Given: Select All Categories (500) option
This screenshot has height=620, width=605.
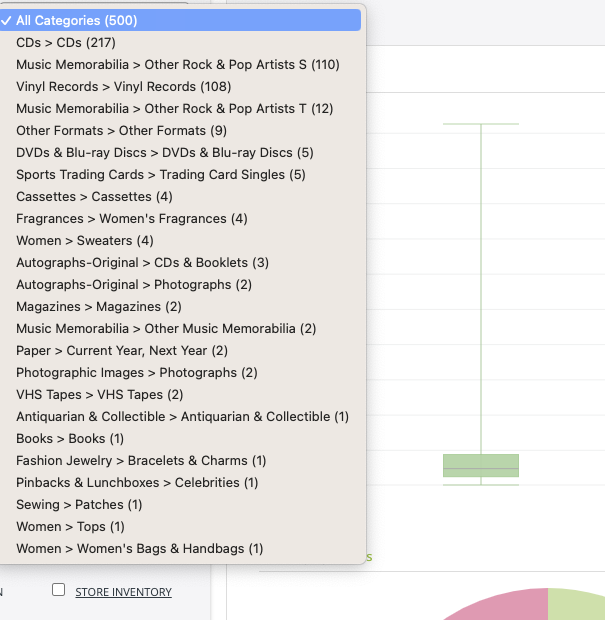Looking at the screenshot, I should pyautogui.click(x=180, y=21).
